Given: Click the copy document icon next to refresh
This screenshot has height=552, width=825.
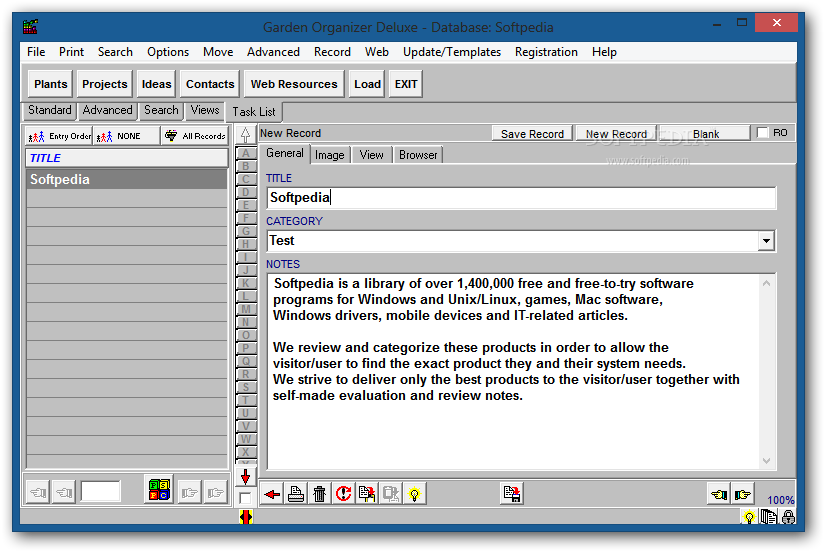Looking at the screenshot, I should point(367,494).
